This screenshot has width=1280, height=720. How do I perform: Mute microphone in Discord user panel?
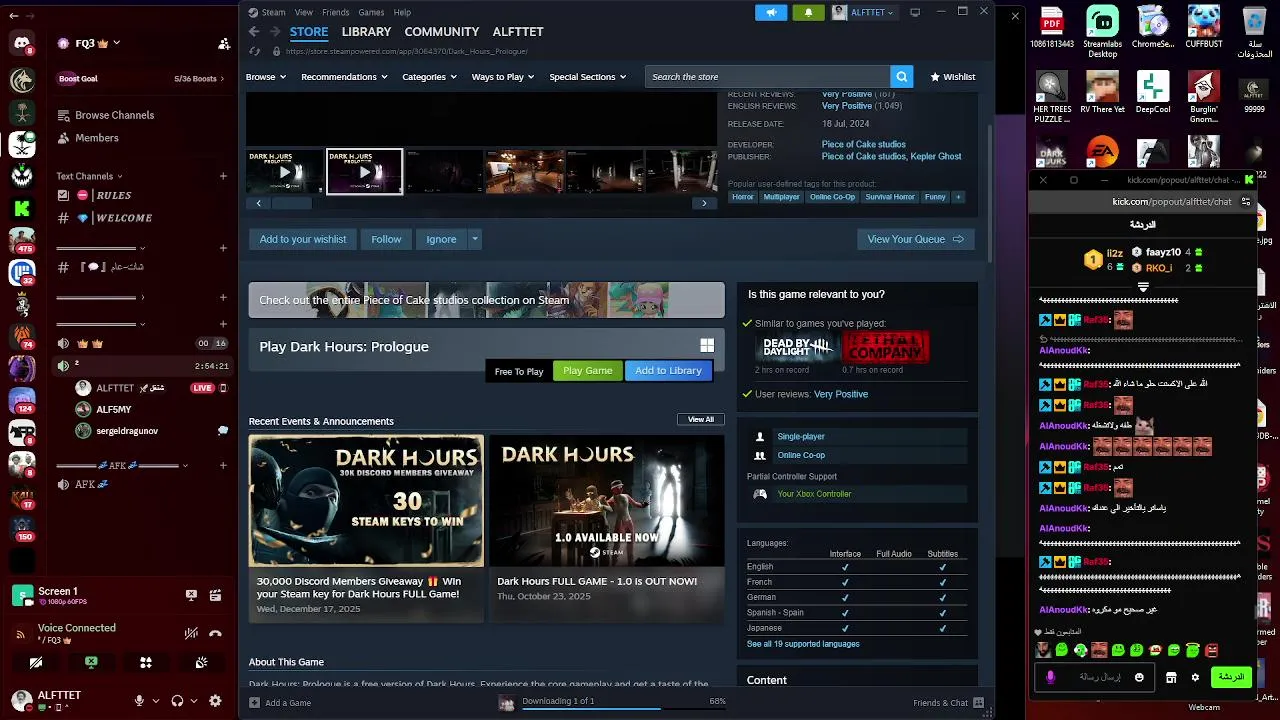139,701
